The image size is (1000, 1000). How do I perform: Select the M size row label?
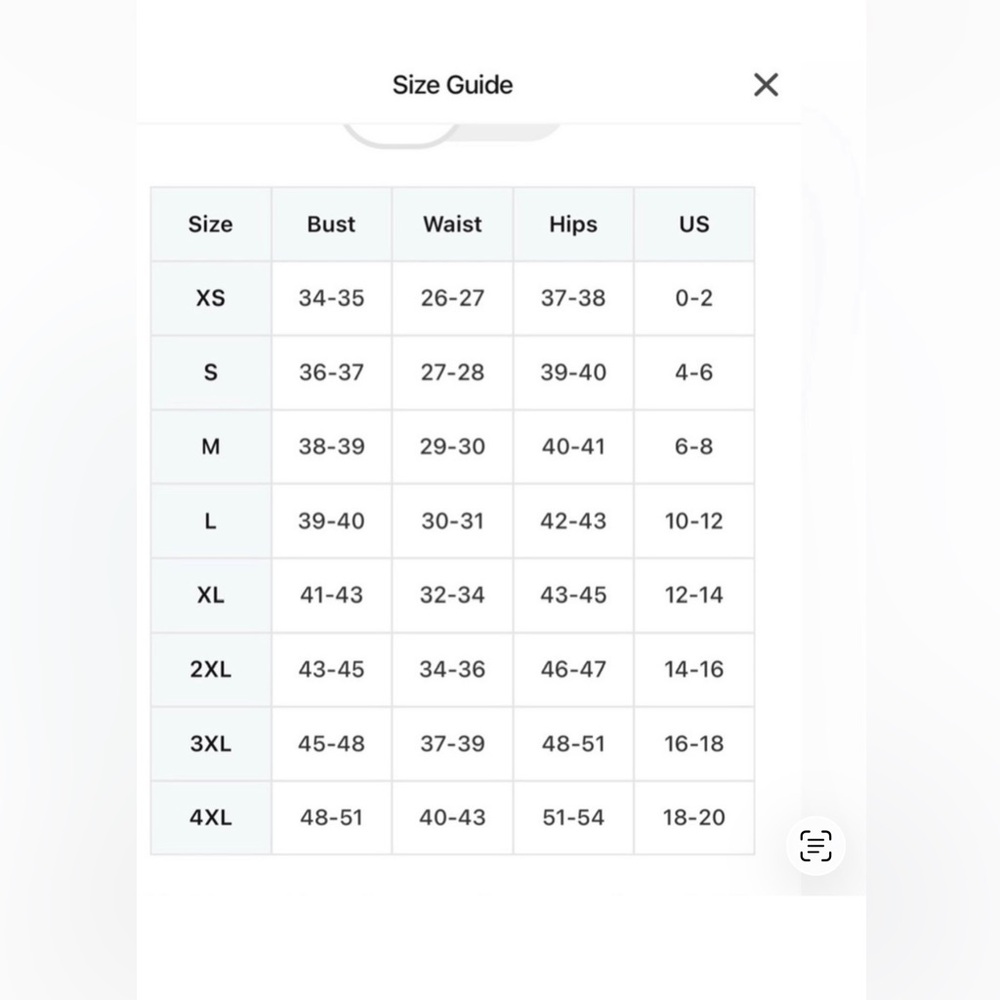210,446
